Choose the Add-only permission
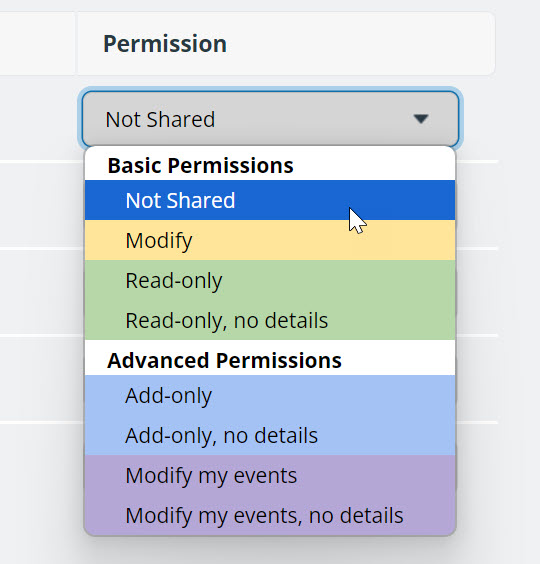Viewport: 540px width, 564px height. coord(270,395)
